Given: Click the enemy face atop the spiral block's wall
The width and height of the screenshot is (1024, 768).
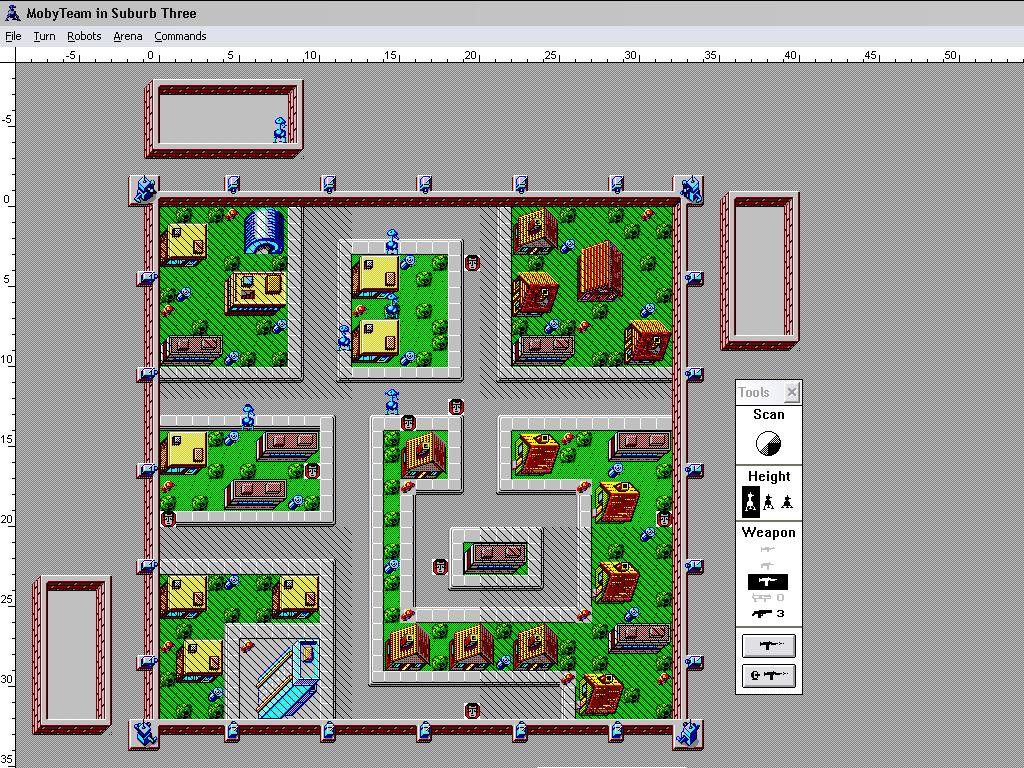Looking at the screenshot, I should tap(408, 423).
